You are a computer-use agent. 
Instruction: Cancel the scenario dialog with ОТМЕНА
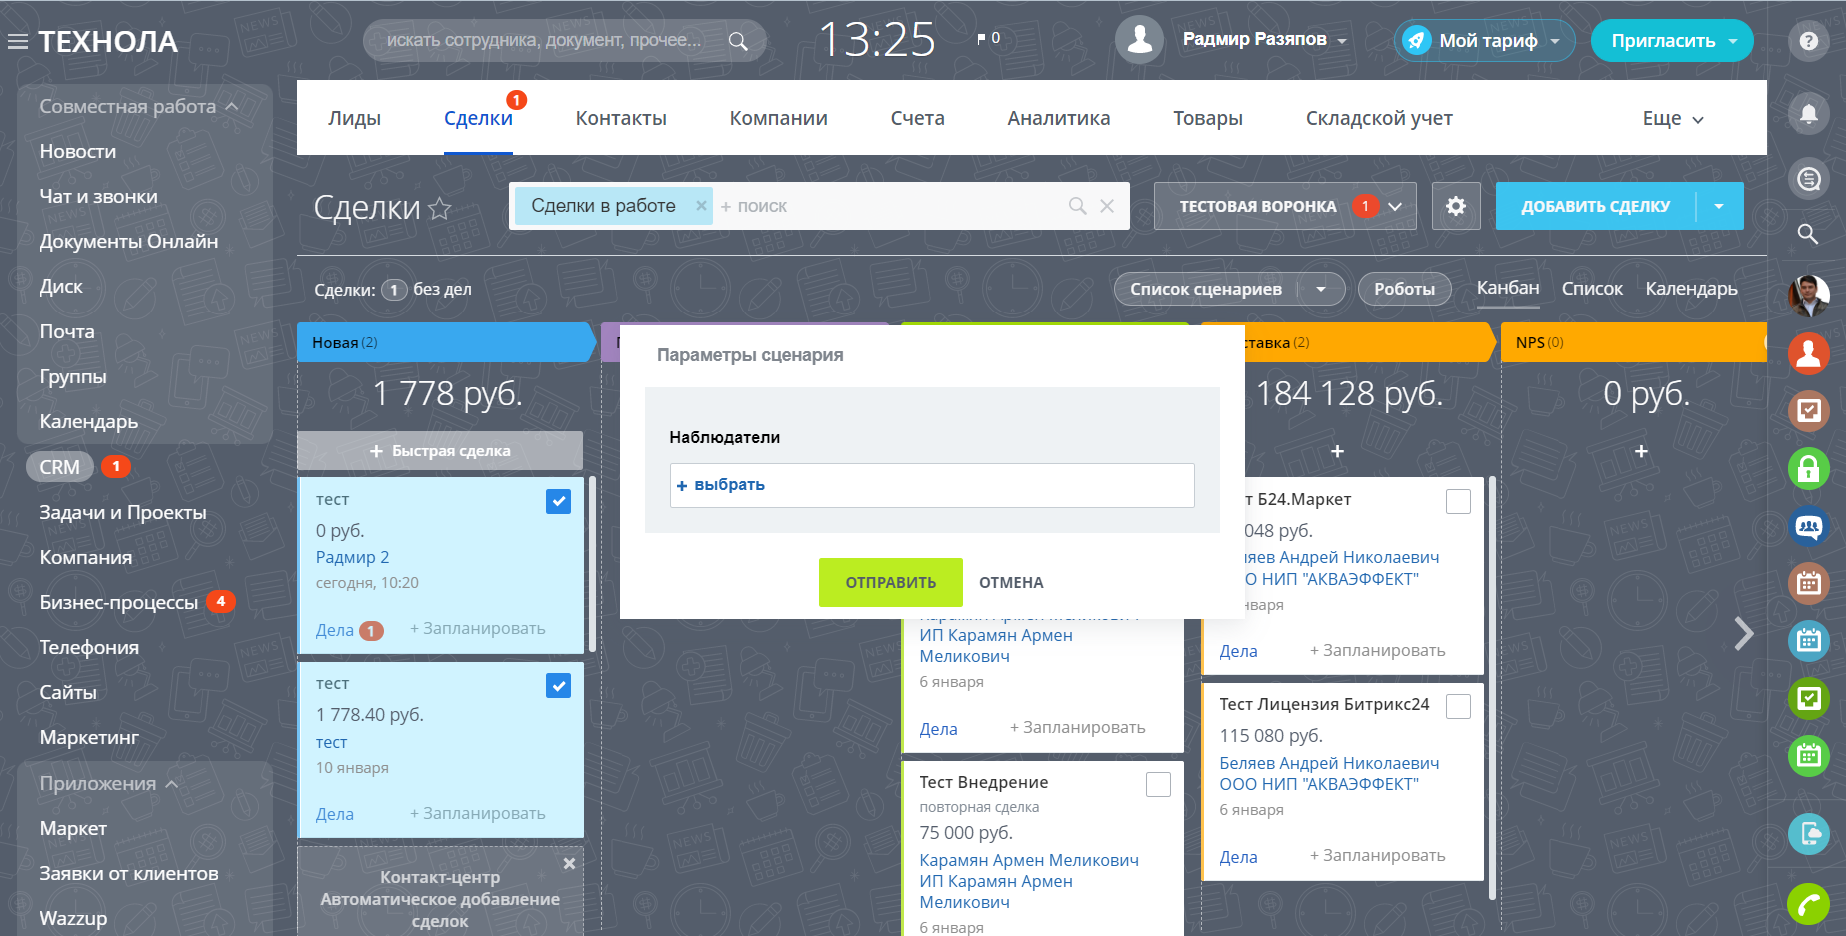pyautogui.click(x=1011, y=583)
